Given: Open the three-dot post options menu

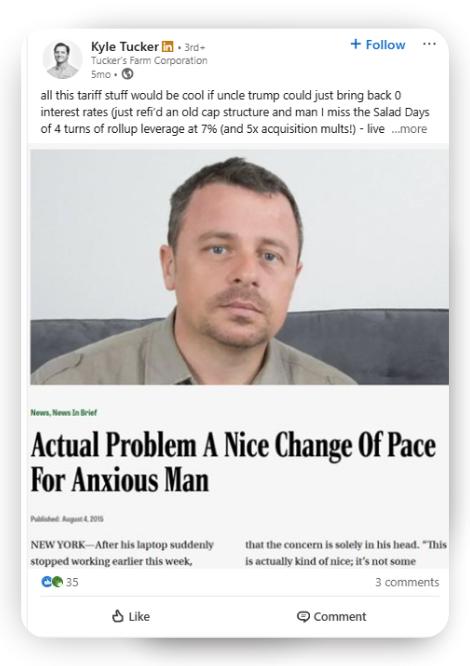Looking at the screenshot, I should tap(429, 44).
